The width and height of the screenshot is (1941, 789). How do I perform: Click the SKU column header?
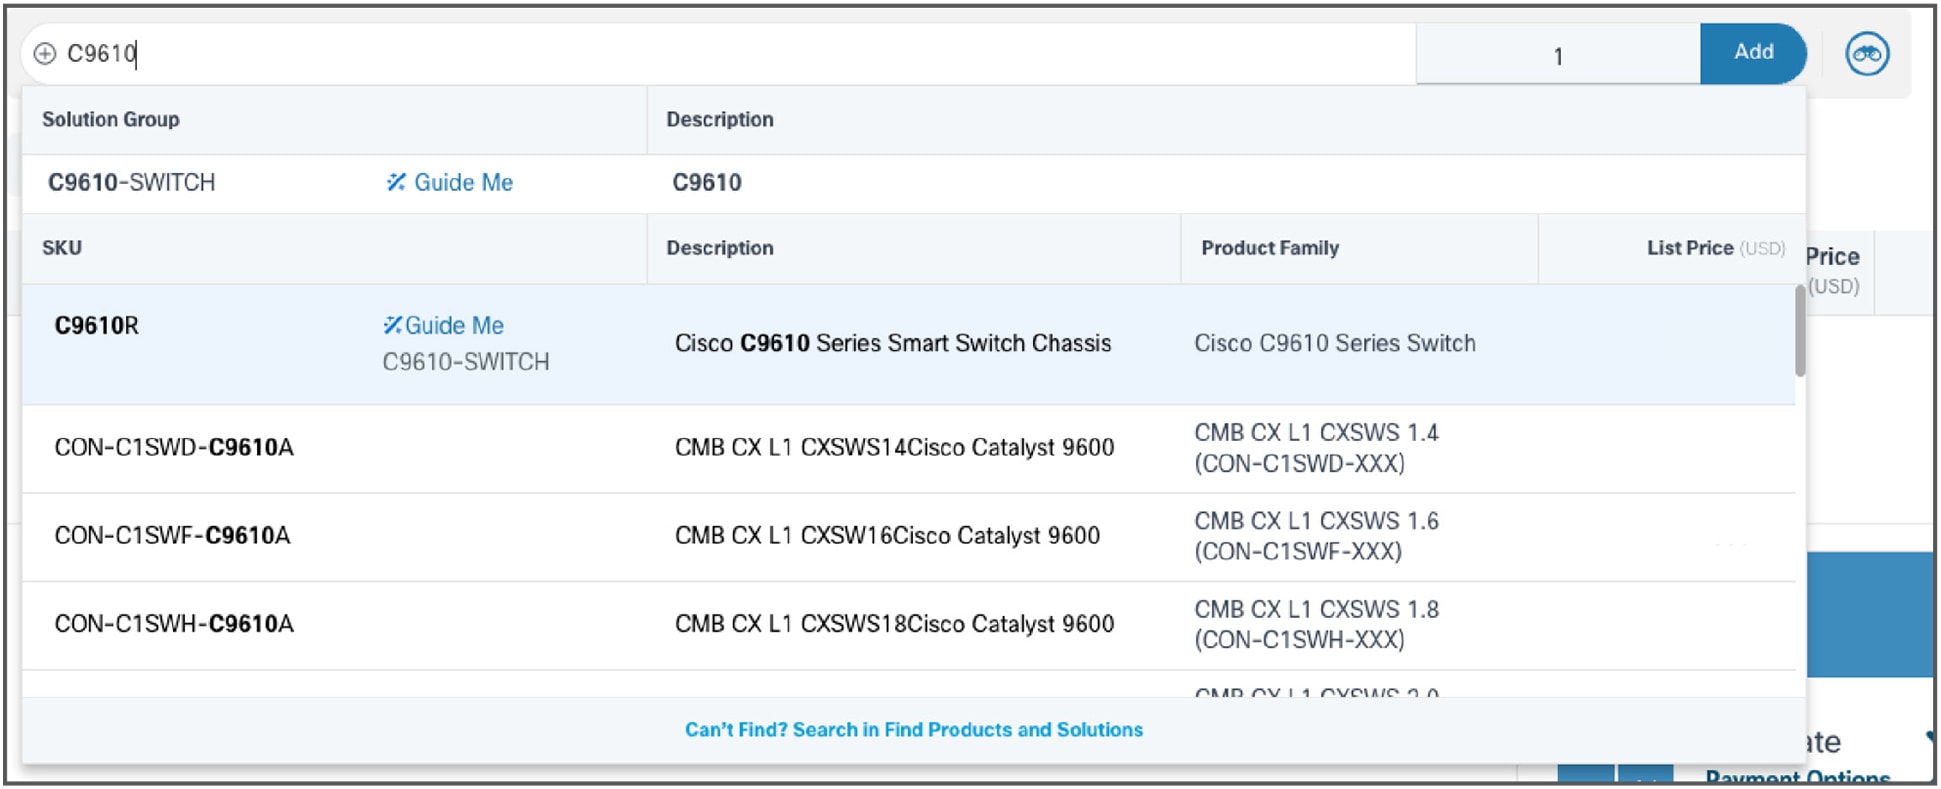point(62,247)
